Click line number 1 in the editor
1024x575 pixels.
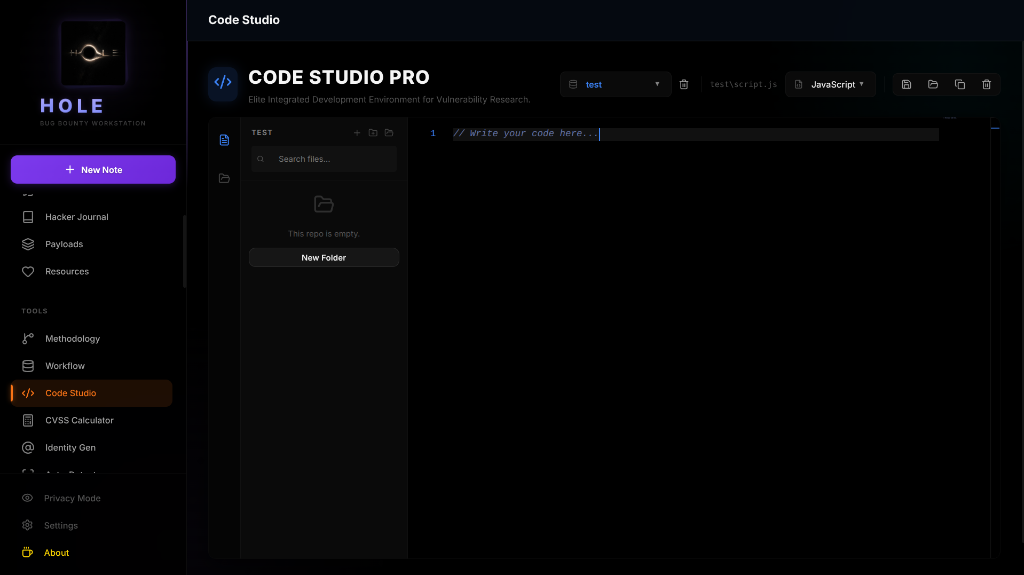coord(433,133)
